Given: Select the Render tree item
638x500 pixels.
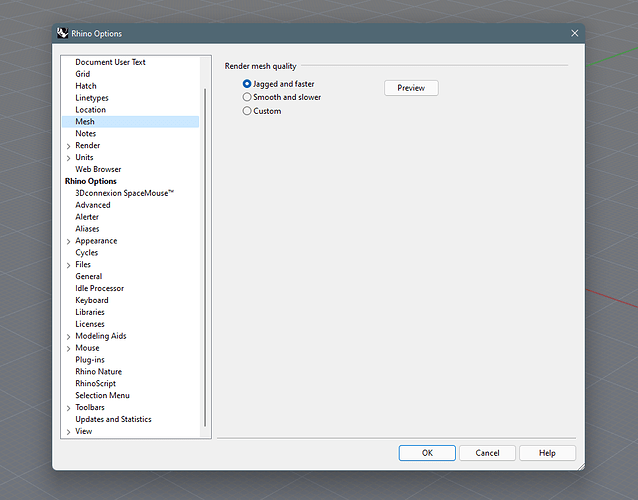Looking at the screenshot, I should (x=87, y=145).
